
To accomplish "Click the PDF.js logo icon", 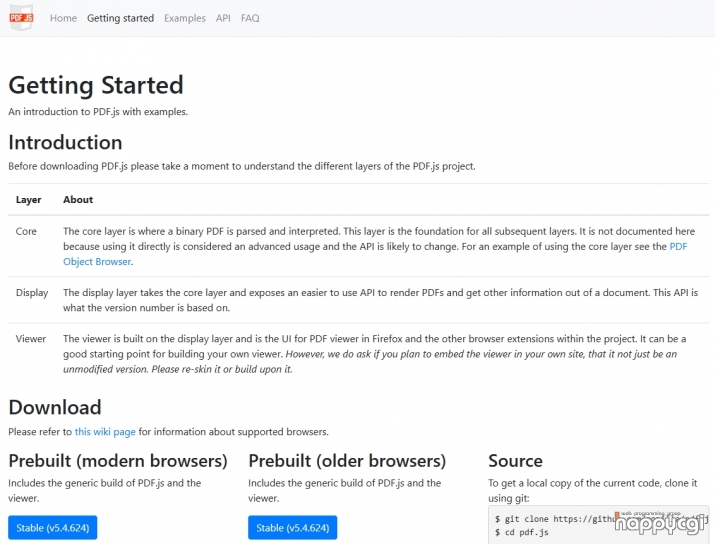I will [21, 18].
